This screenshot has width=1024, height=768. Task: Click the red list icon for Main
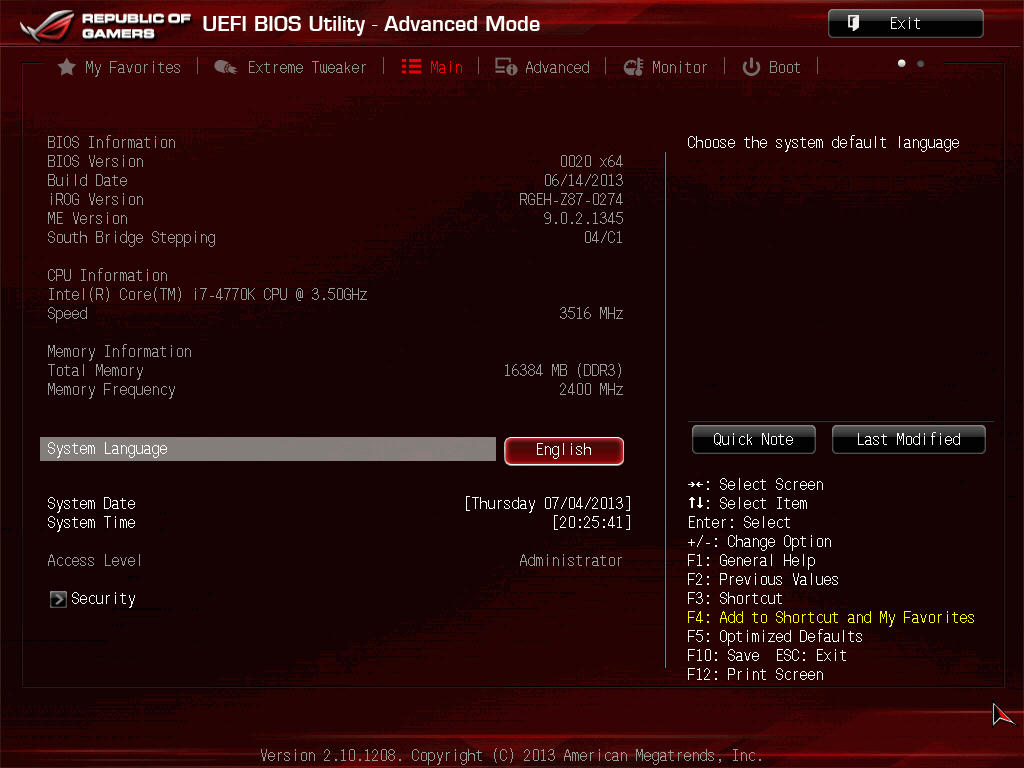pos(411,67)
